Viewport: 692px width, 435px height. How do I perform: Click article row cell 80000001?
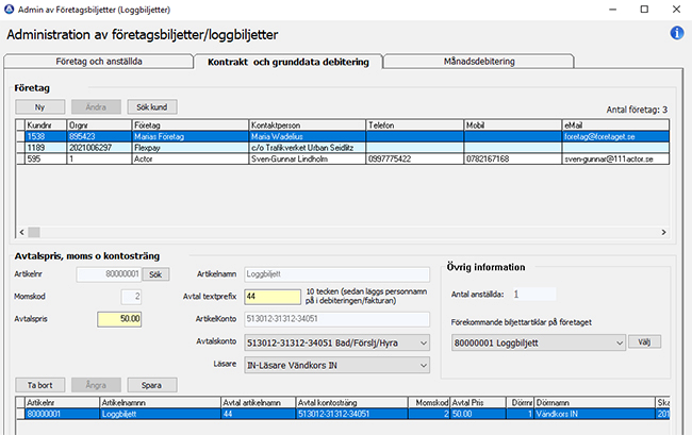[62, 414]
